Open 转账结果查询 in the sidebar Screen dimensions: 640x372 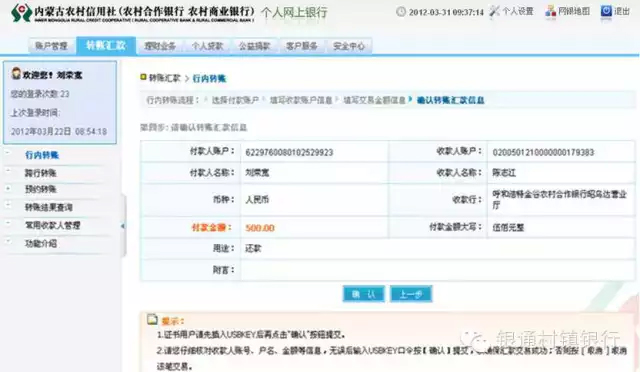coord(49,207)
